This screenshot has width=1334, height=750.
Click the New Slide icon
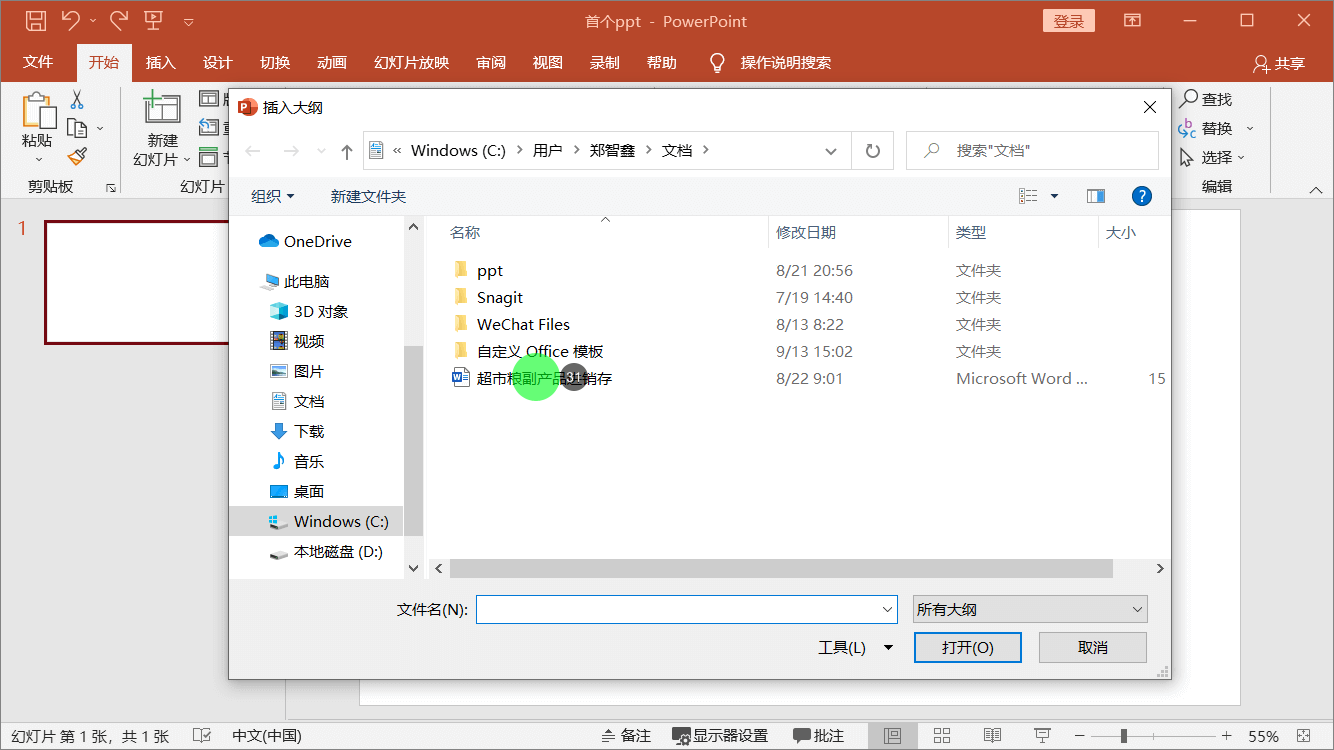pos(162,108)
